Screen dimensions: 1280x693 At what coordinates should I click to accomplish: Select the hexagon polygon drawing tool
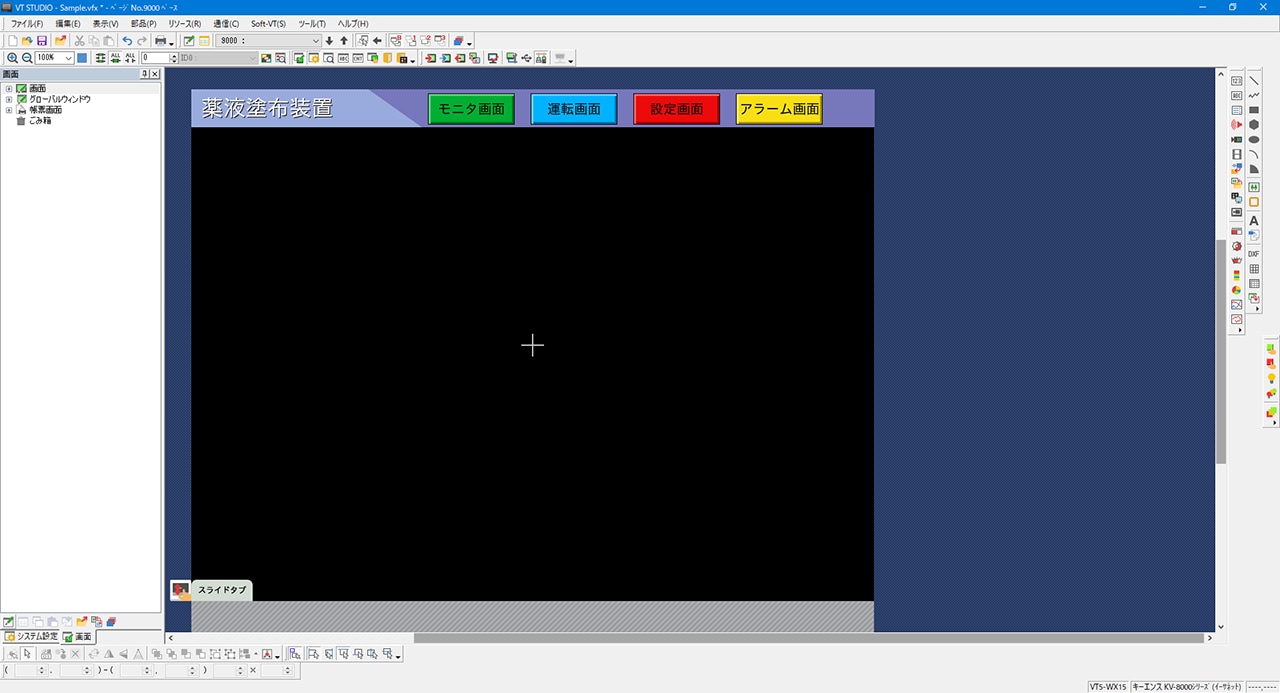point(1254,125)
